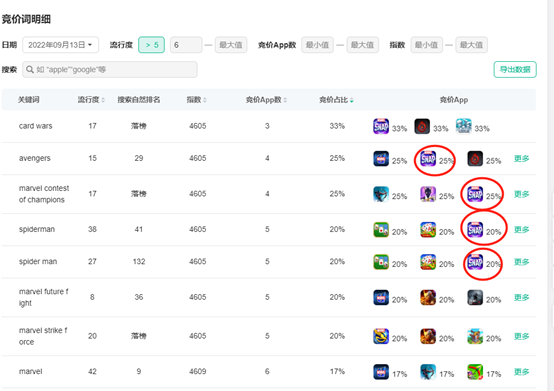The image size is (554, 391).
Task: Focus the keyword search field
Action: (110, 70)
